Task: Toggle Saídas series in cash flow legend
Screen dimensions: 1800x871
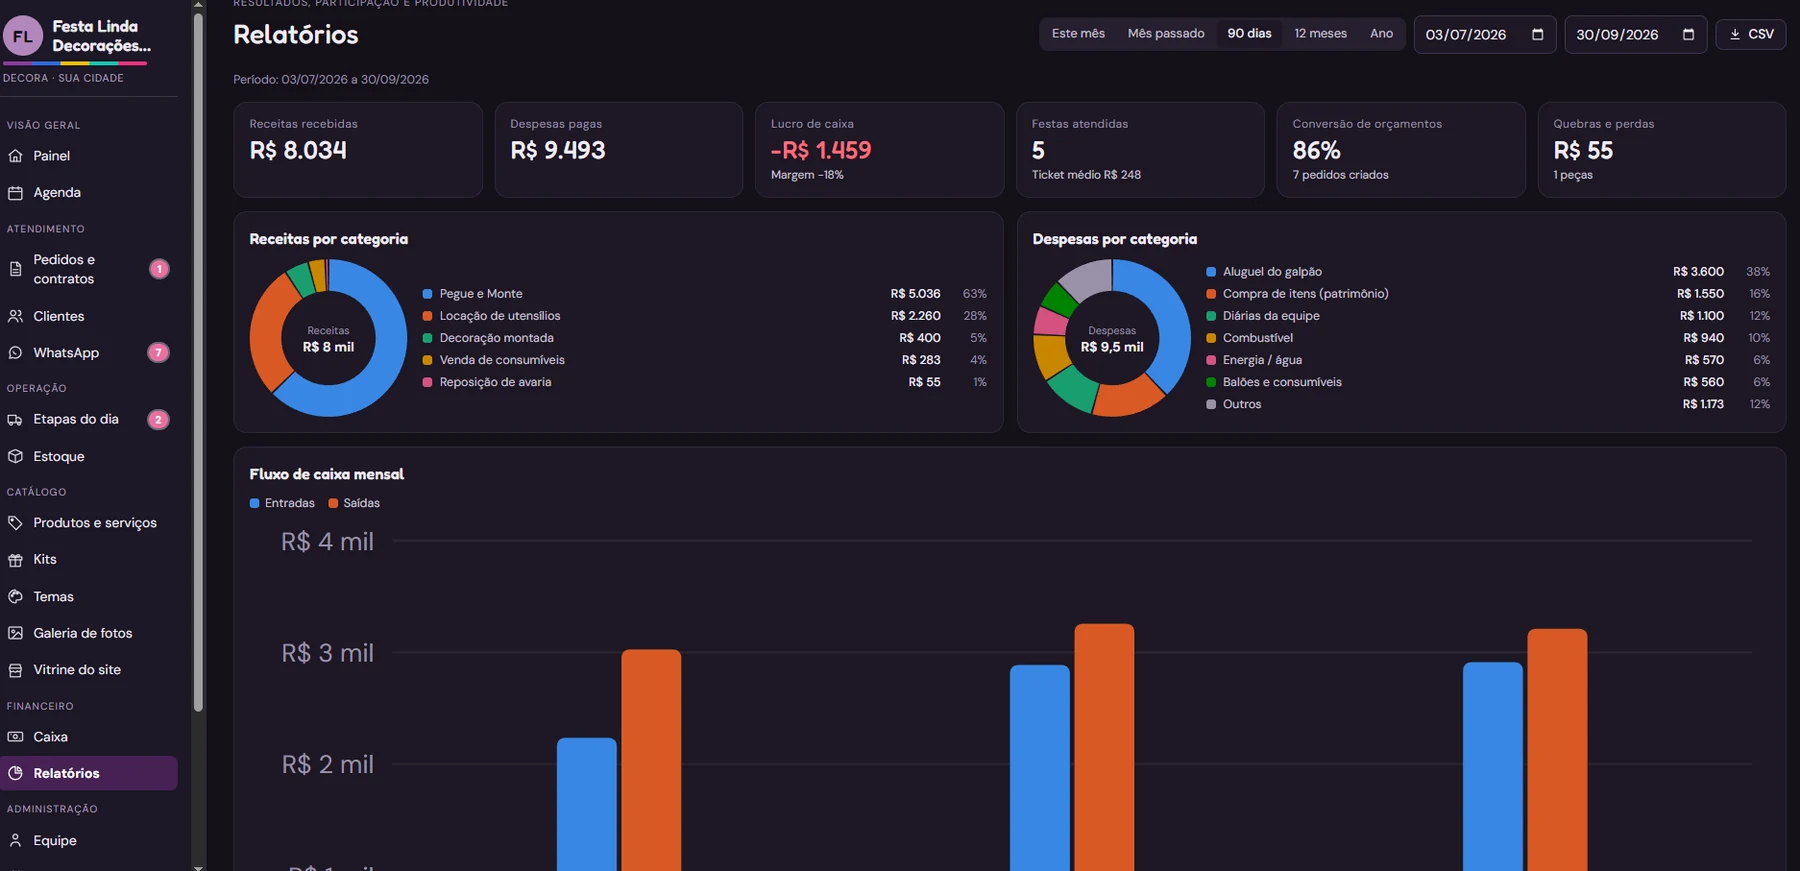Action: coord(354,503)
